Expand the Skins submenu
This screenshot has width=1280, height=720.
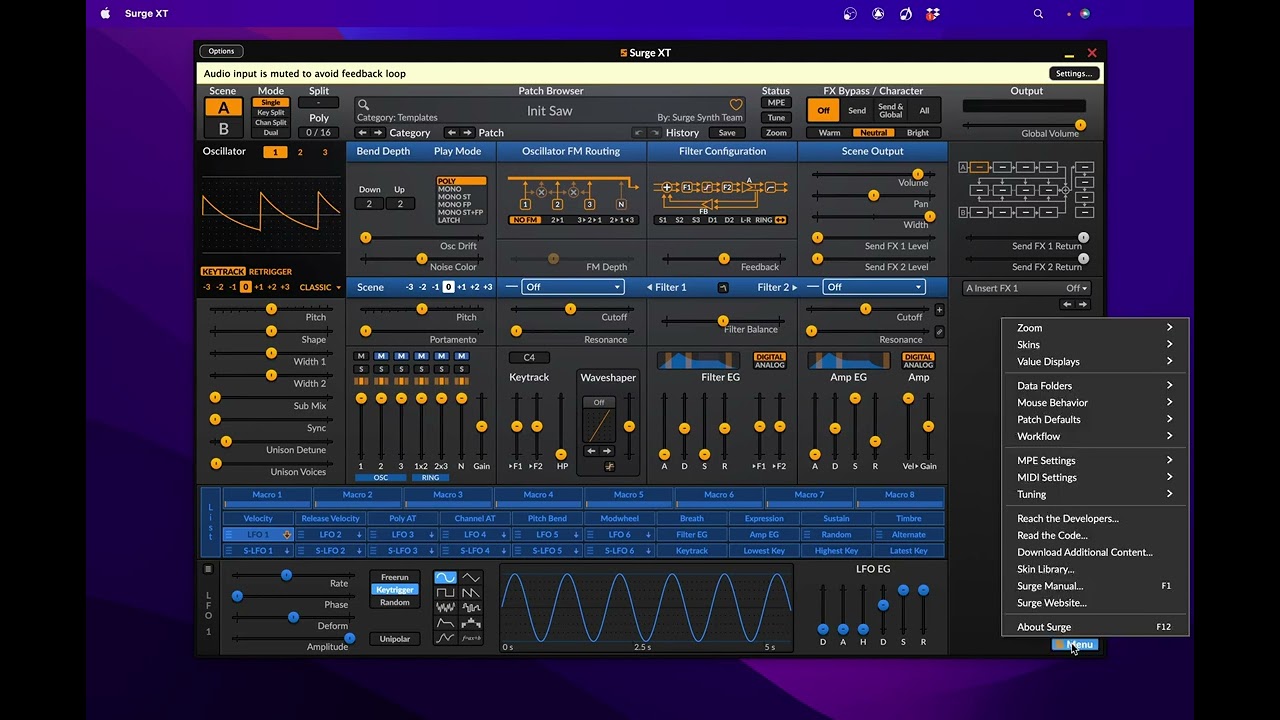pyautogui.click(x=1095, y=345)
